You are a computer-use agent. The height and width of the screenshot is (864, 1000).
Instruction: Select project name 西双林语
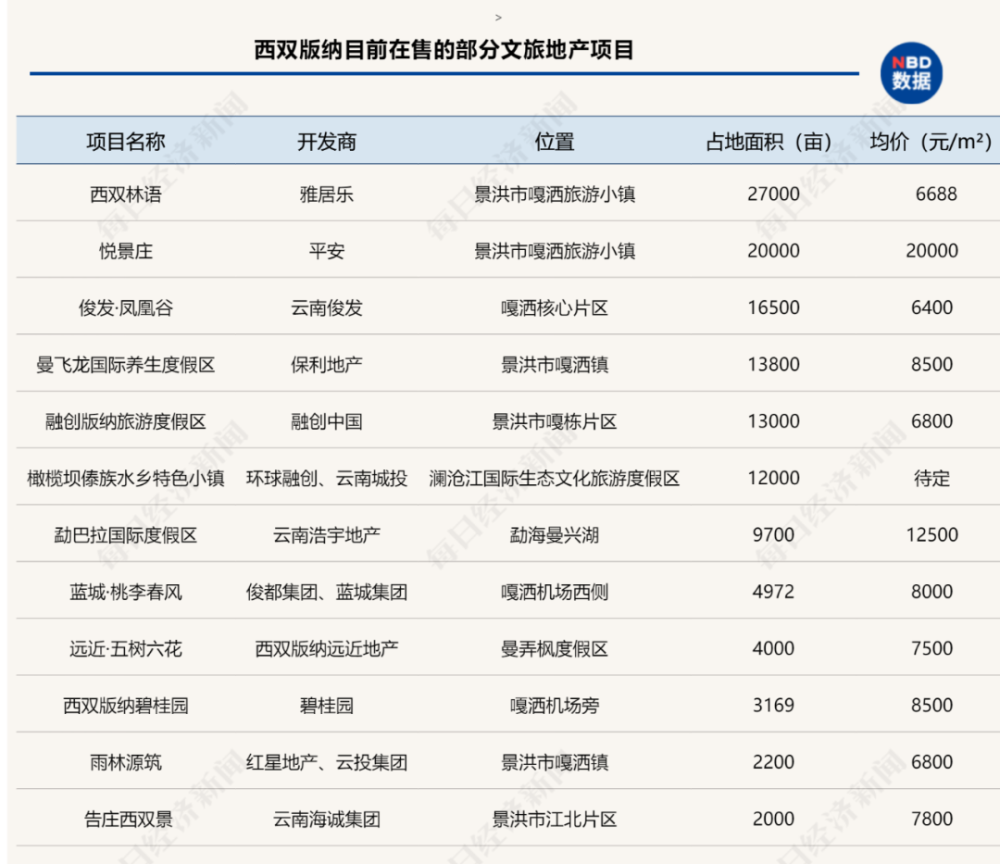tap(126, 194)
